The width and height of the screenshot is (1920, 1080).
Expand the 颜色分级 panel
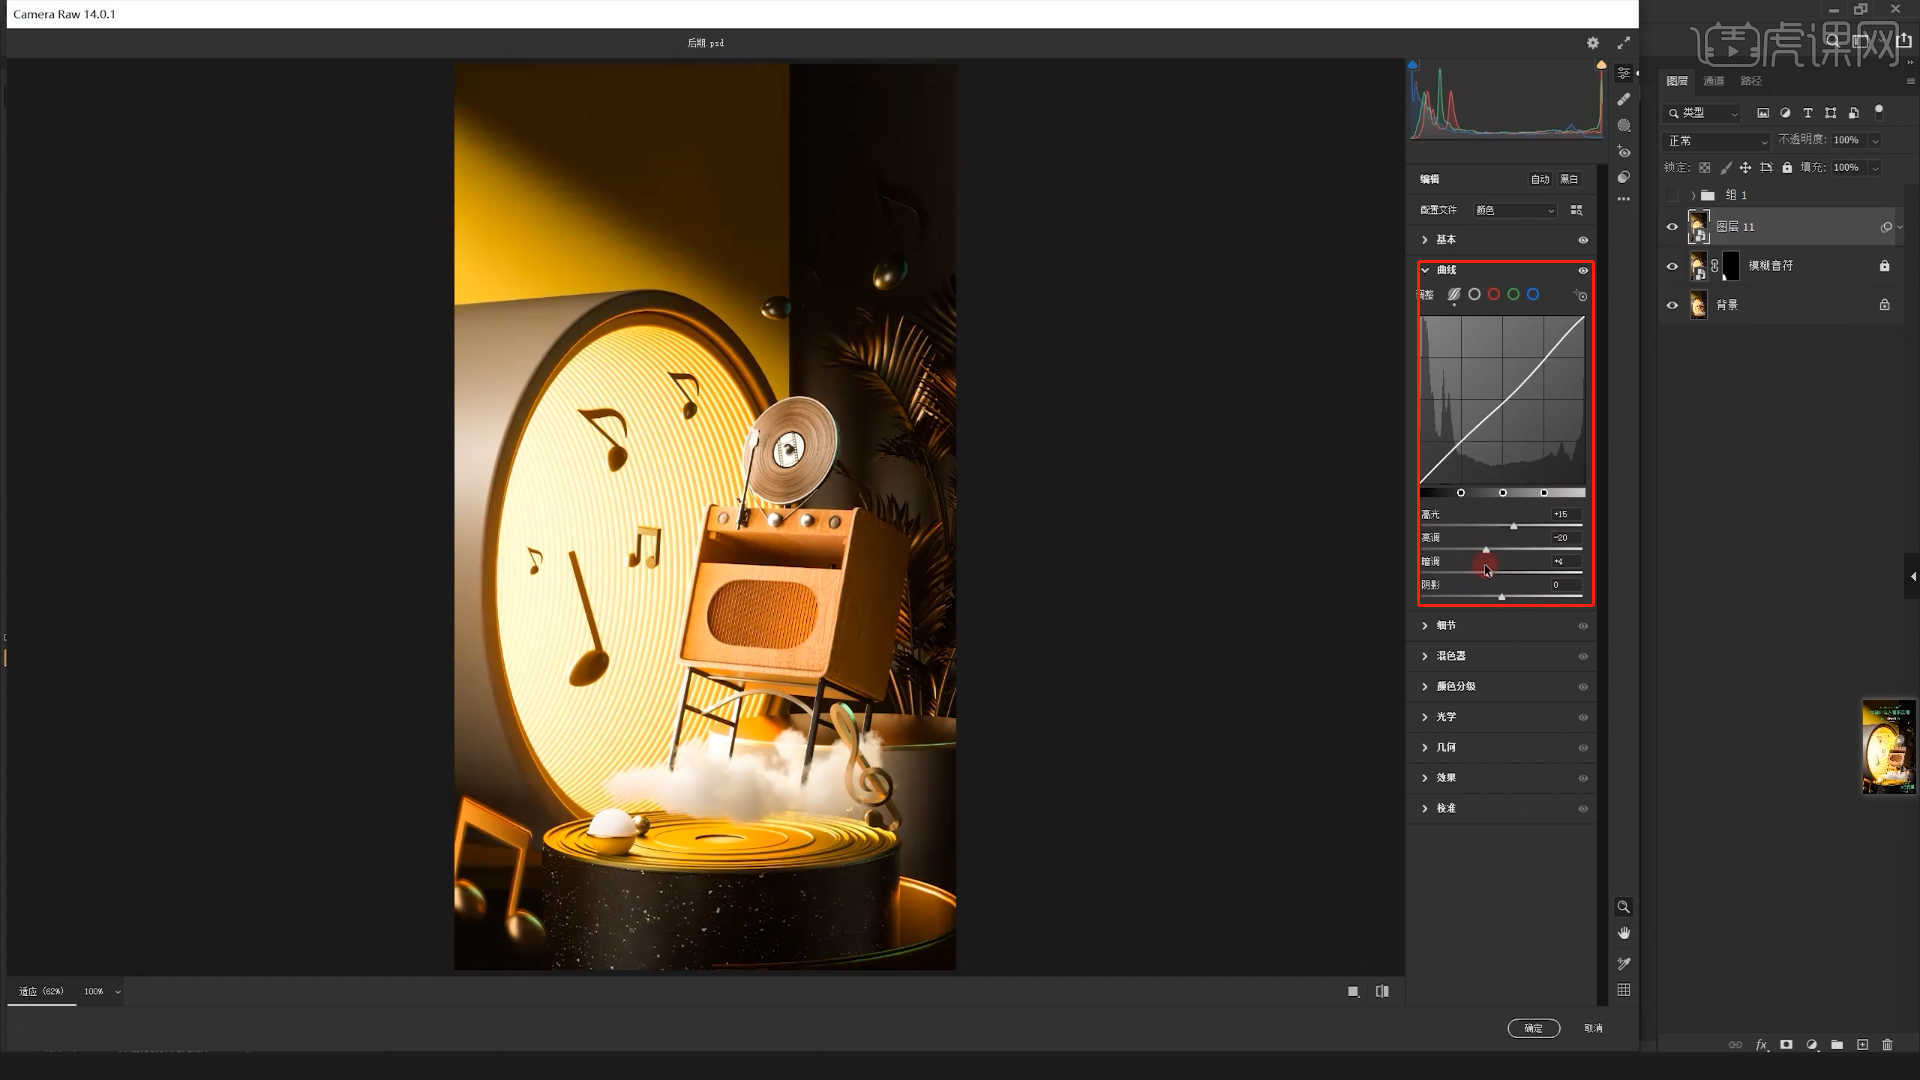point(1425,687)
